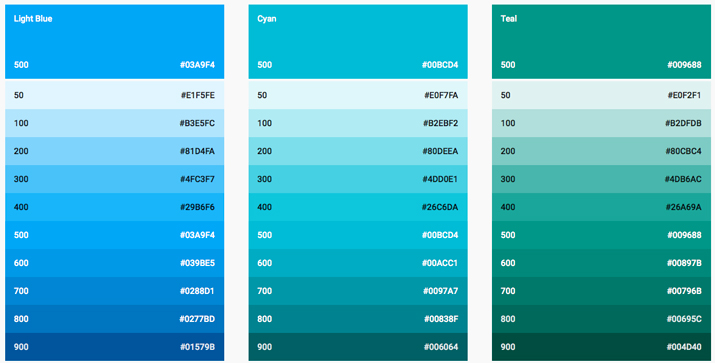
Task: Pick the Light Blue 50 swatch #E1F5FE
Action: pos(114,95)
